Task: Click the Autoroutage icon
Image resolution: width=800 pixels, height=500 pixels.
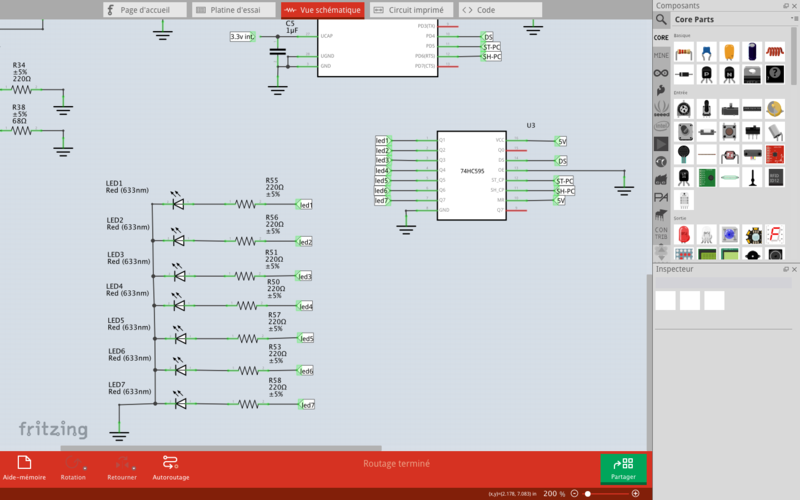Action: click(x=170, y=466)
